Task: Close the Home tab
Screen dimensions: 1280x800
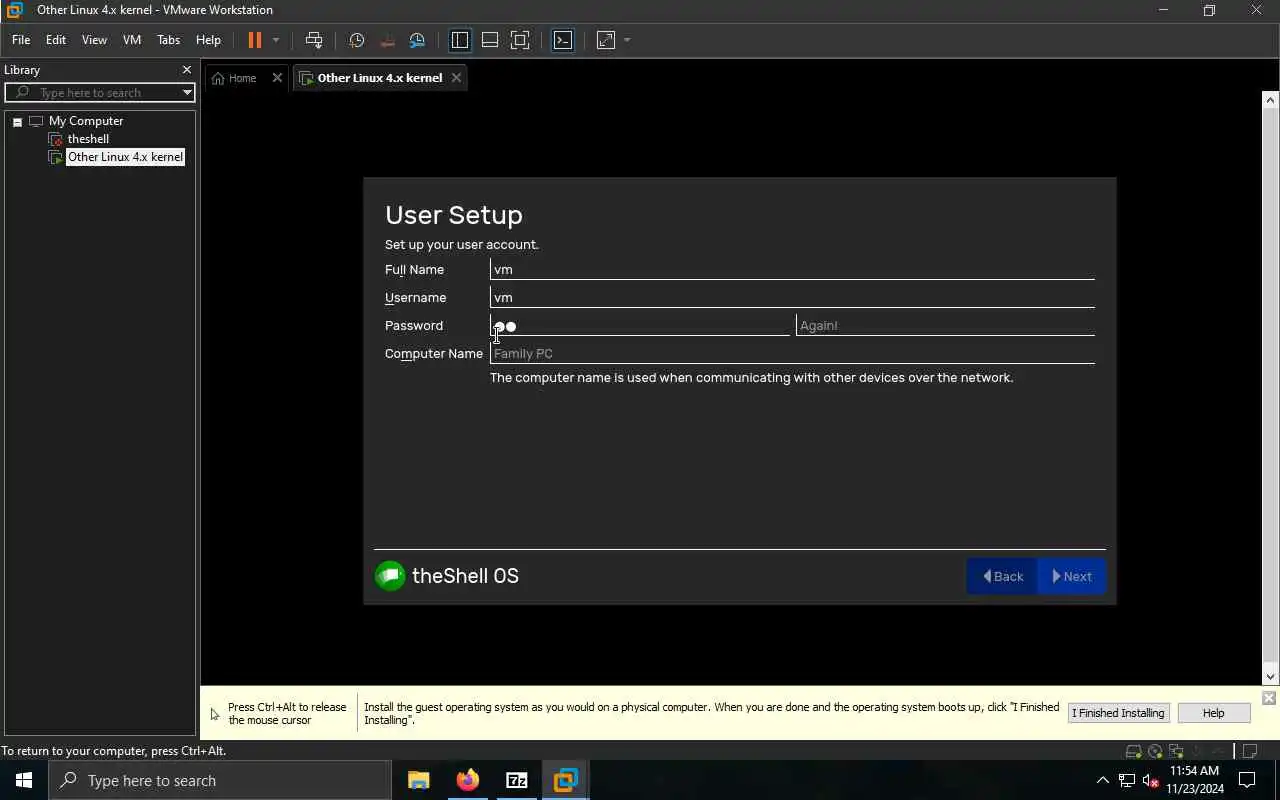Action: [x=277, y=78]
